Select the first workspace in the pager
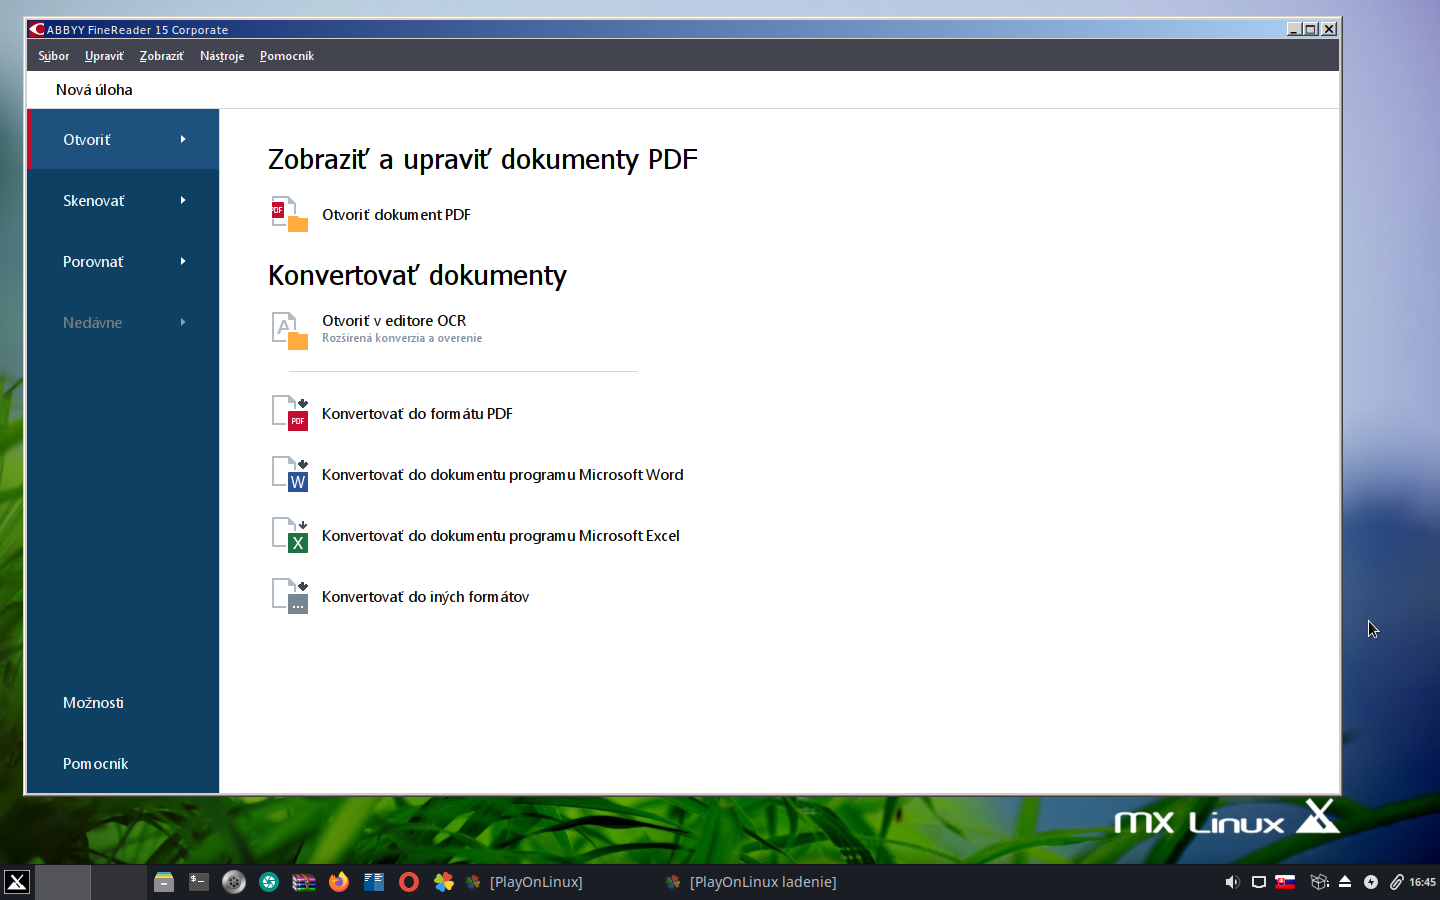Viewport: 1440px width, 900px height. [63, 882]
